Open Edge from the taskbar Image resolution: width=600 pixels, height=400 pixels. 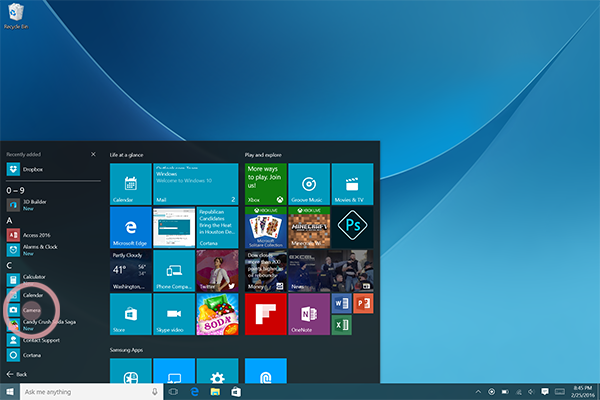click(195, 392)
